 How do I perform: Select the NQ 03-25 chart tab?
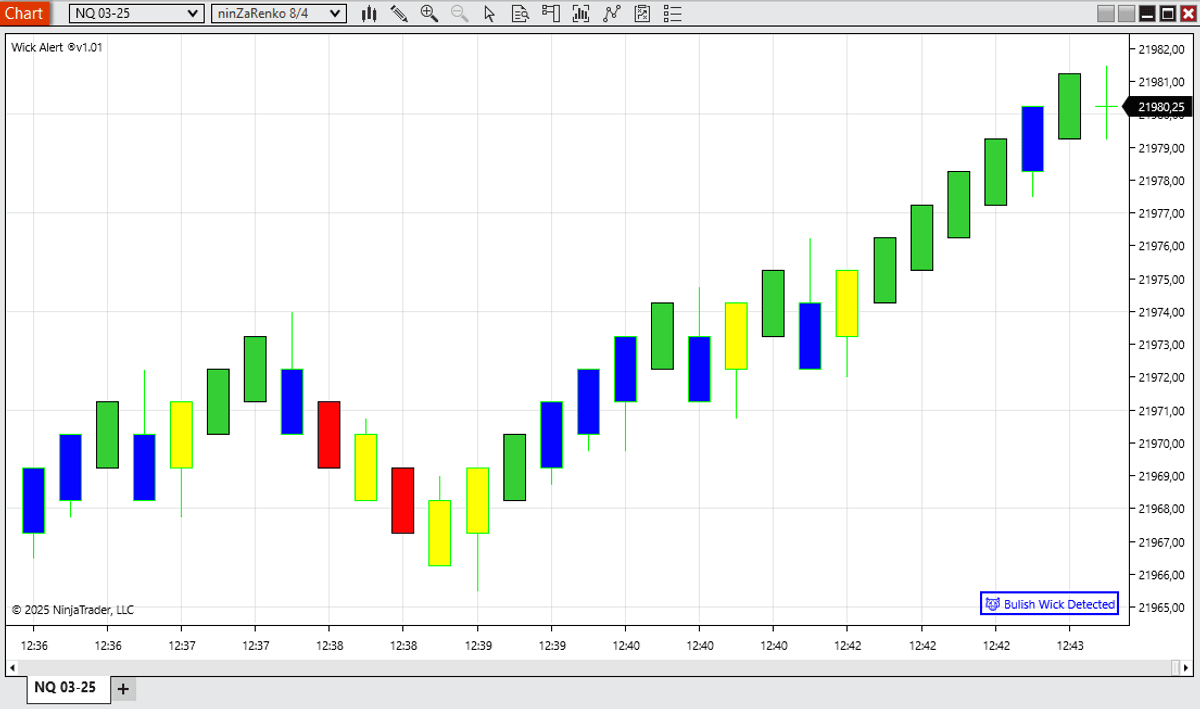pos(66,688)
